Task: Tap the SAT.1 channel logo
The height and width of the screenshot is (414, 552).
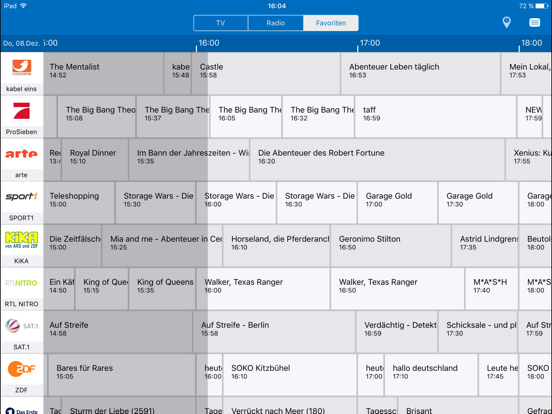Action: [22, 326]
